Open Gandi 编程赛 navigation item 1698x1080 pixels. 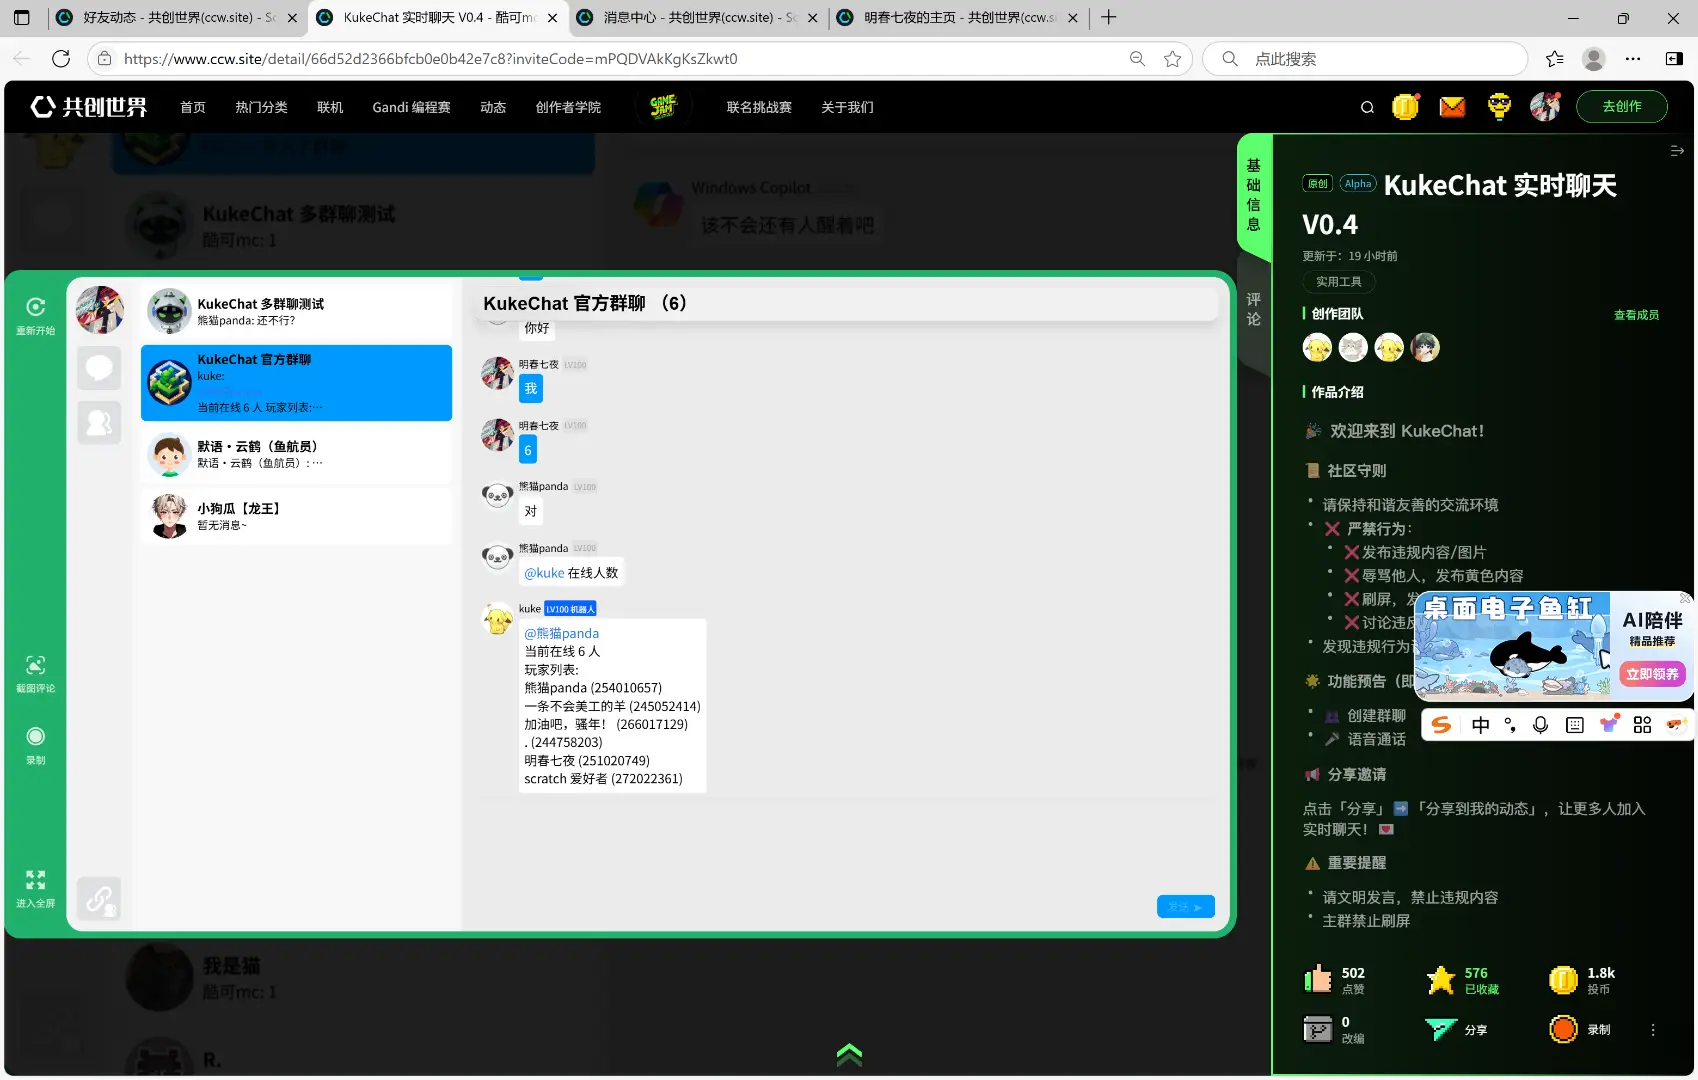point(411,107)
